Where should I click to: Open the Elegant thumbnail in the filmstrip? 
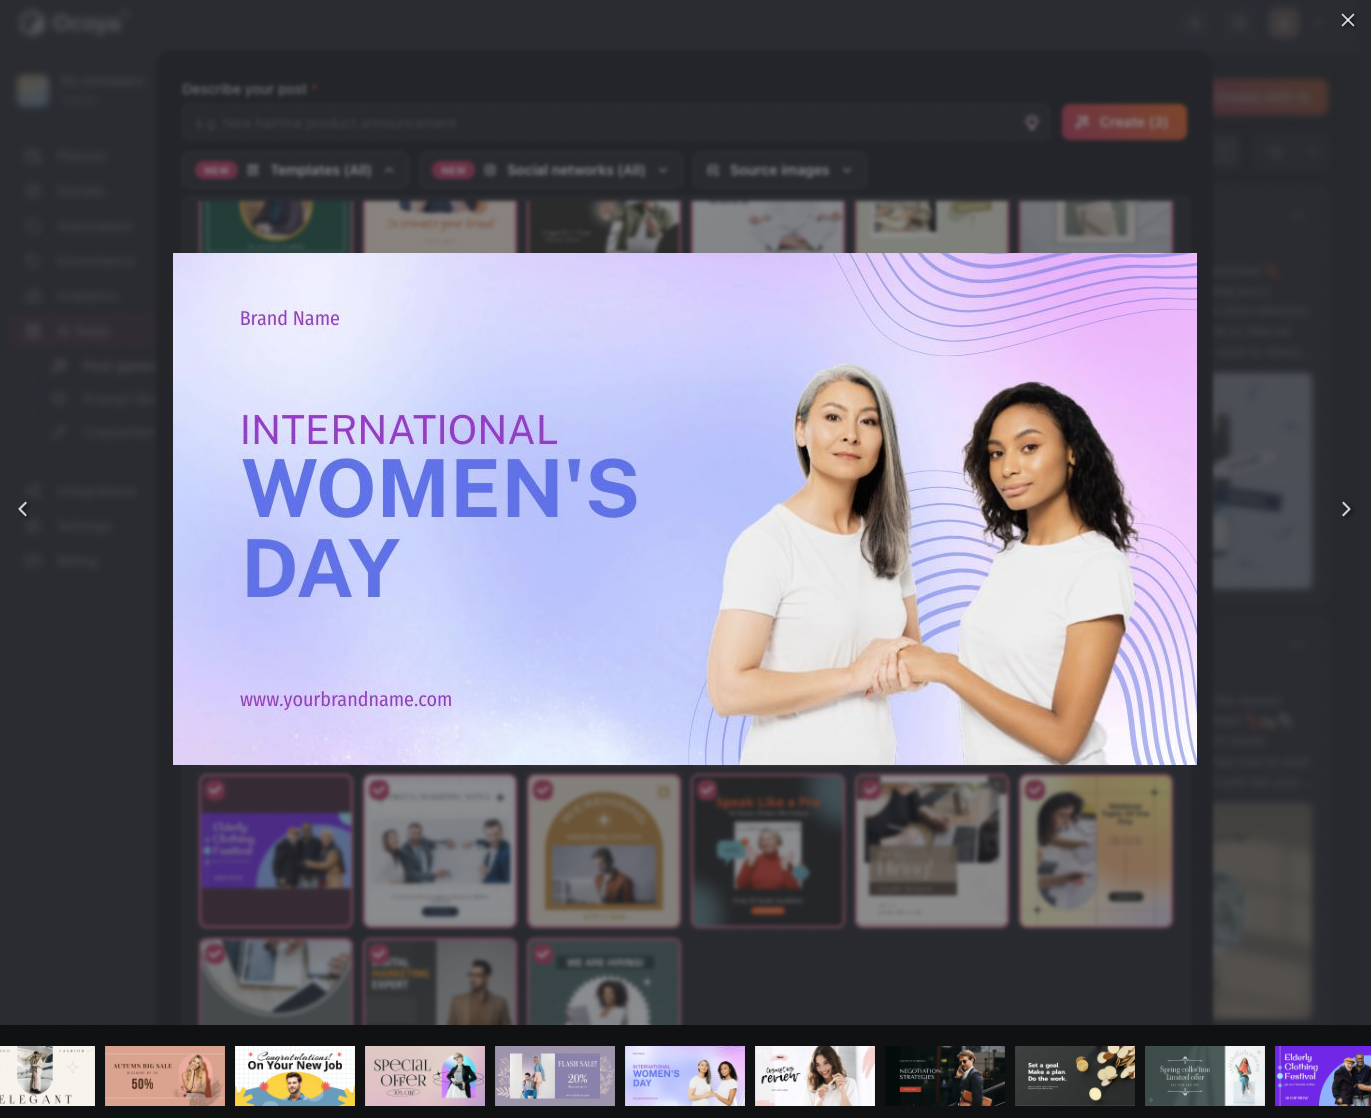click(47, 1076)
